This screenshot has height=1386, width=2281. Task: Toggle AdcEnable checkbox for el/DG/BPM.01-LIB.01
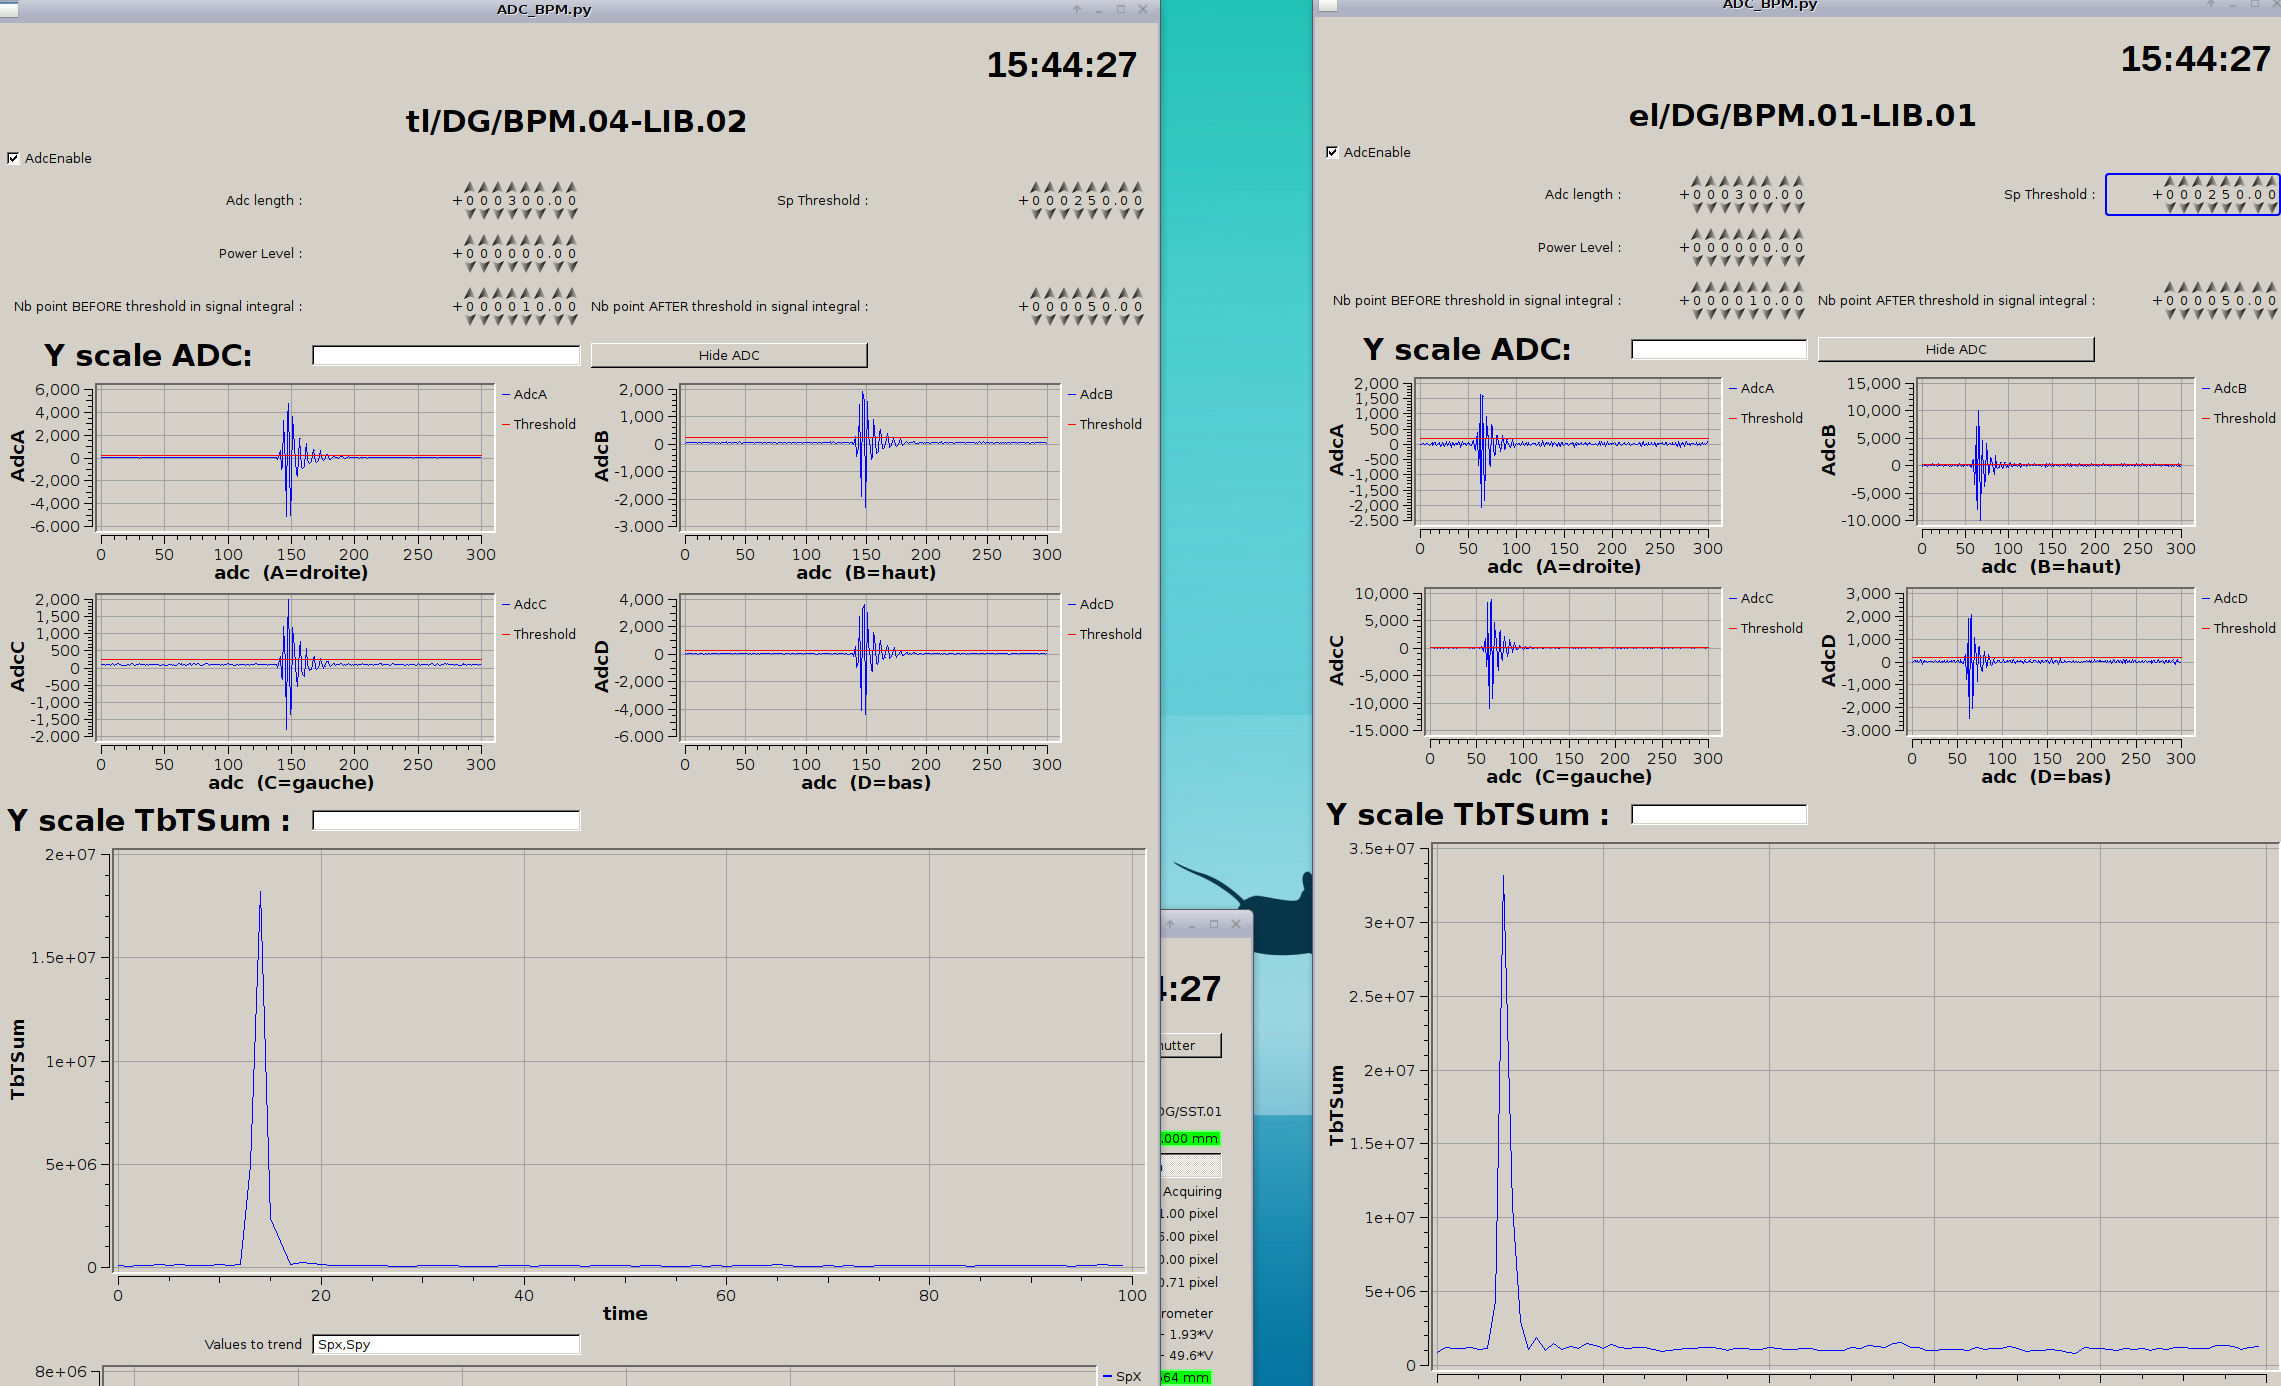click(x=1332, y=152)
